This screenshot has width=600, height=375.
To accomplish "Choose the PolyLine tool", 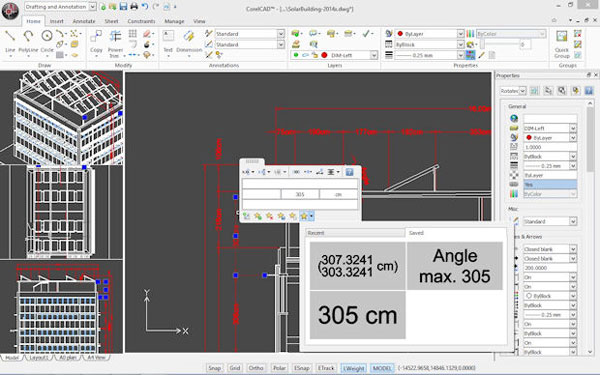I will tap(28, 41).
